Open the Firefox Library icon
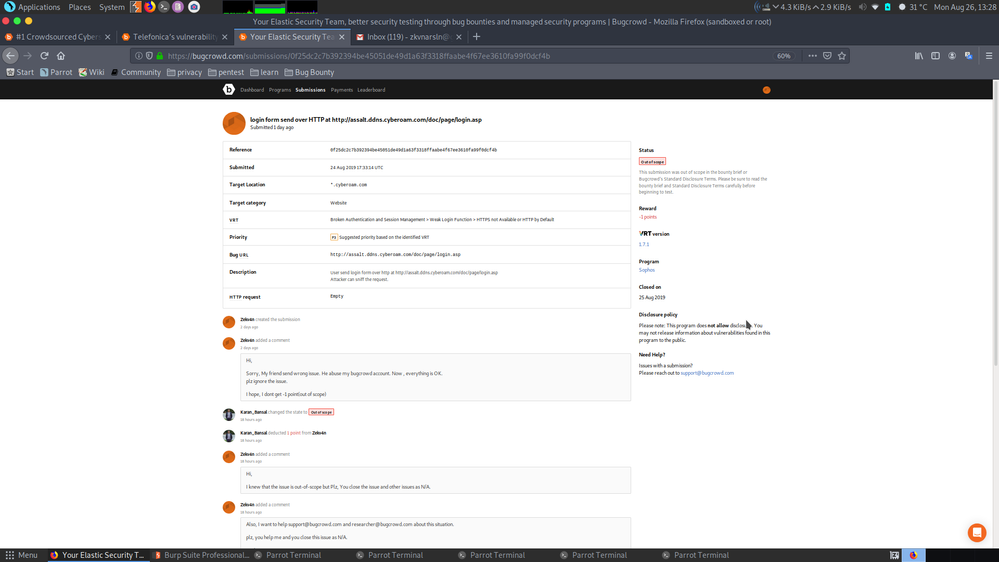The width and height of the screenshot is (999, 562). coord(919,56)
